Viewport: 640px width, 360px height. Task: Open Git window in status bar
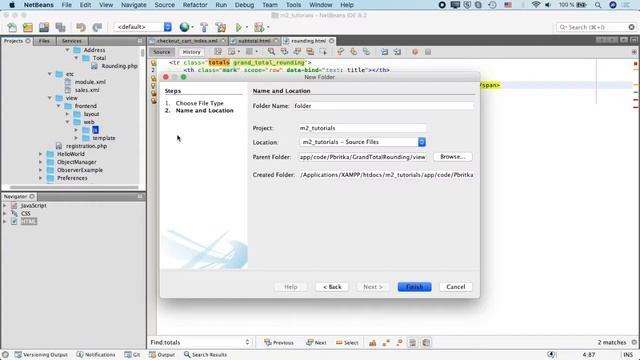[132, 355]
